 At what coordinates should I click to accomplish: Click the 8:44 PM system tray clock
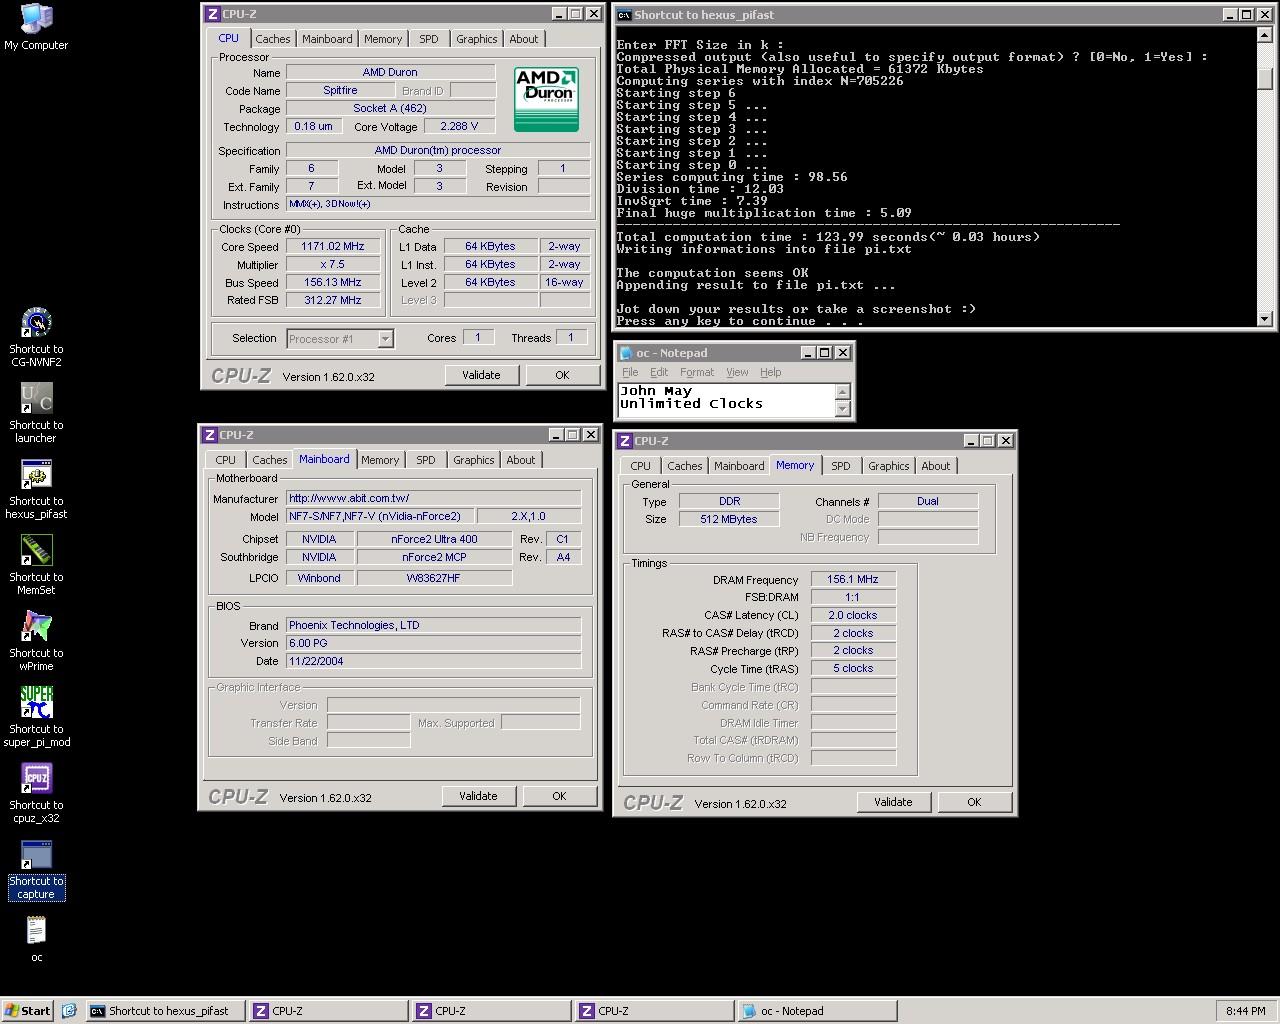[x=1245, y=1011]
